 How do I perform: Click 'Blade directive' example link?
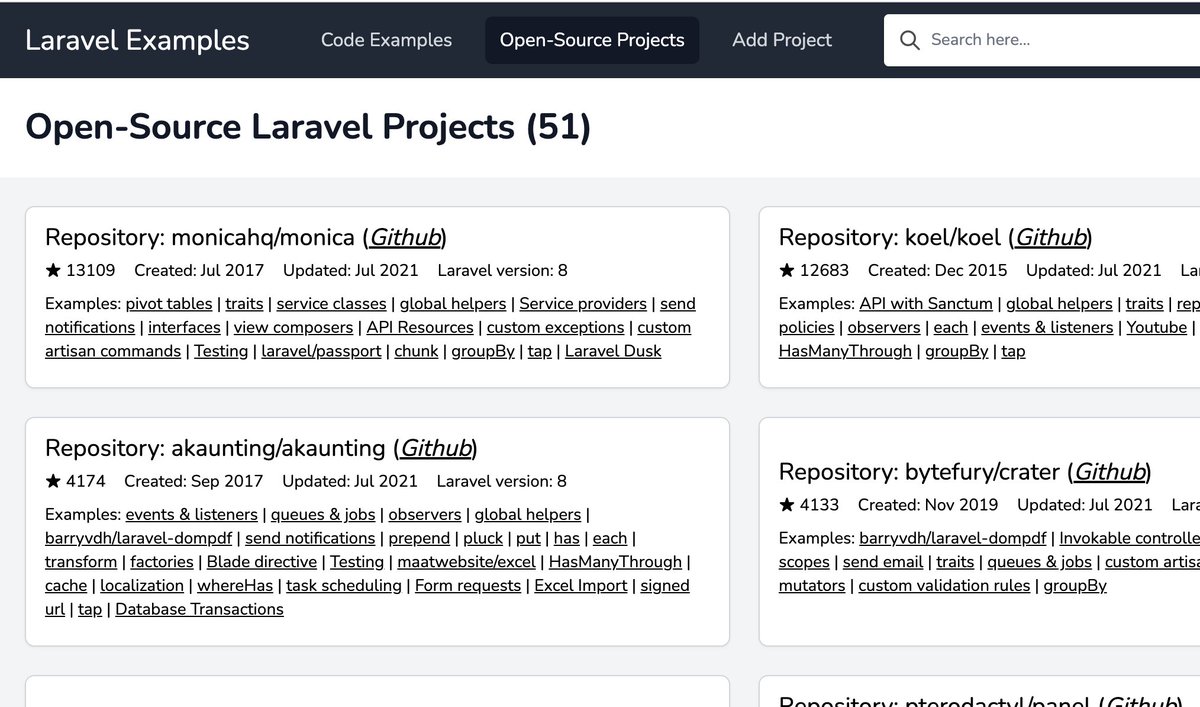pos(262,563)
